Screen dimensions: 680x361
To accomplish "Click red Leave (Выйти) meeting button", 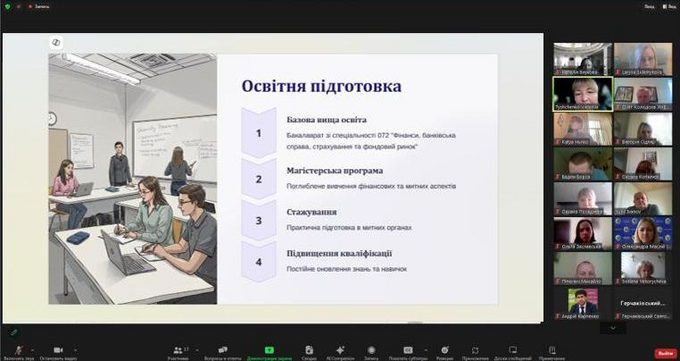I will [666, 354].
